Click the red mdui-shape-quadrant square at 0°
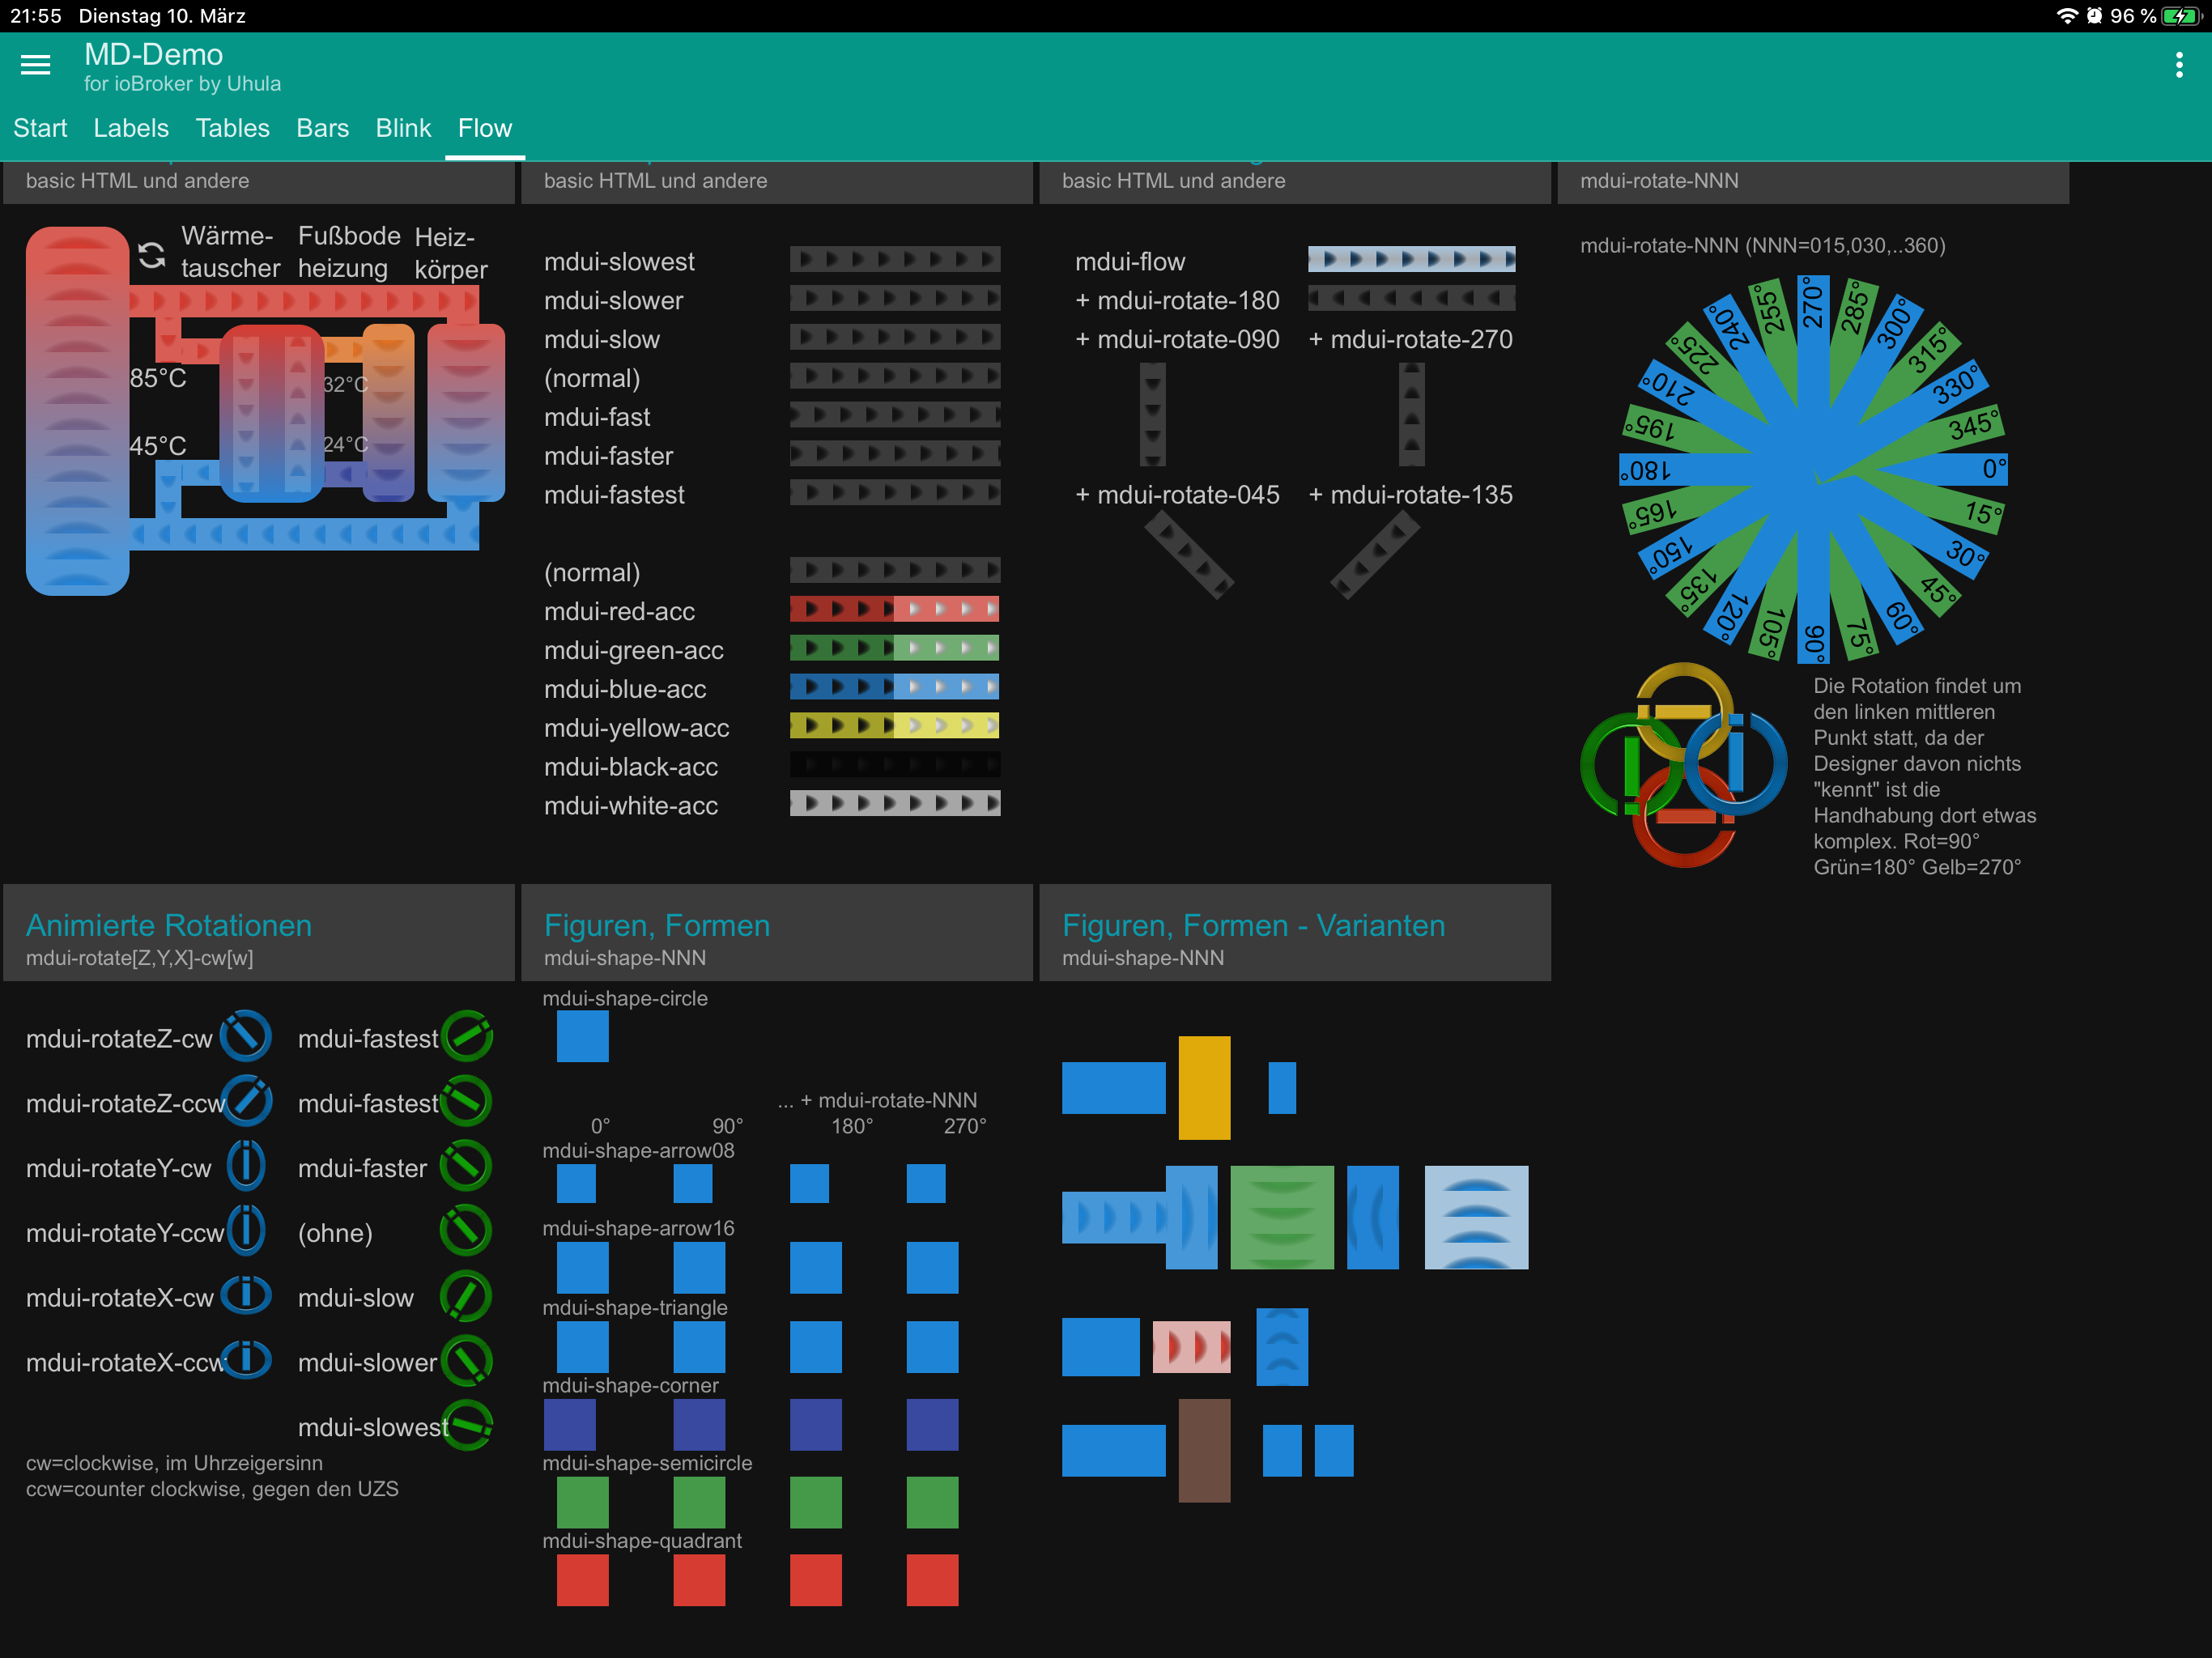Screen dimensions: 2212x1658 coord(582,1580)
